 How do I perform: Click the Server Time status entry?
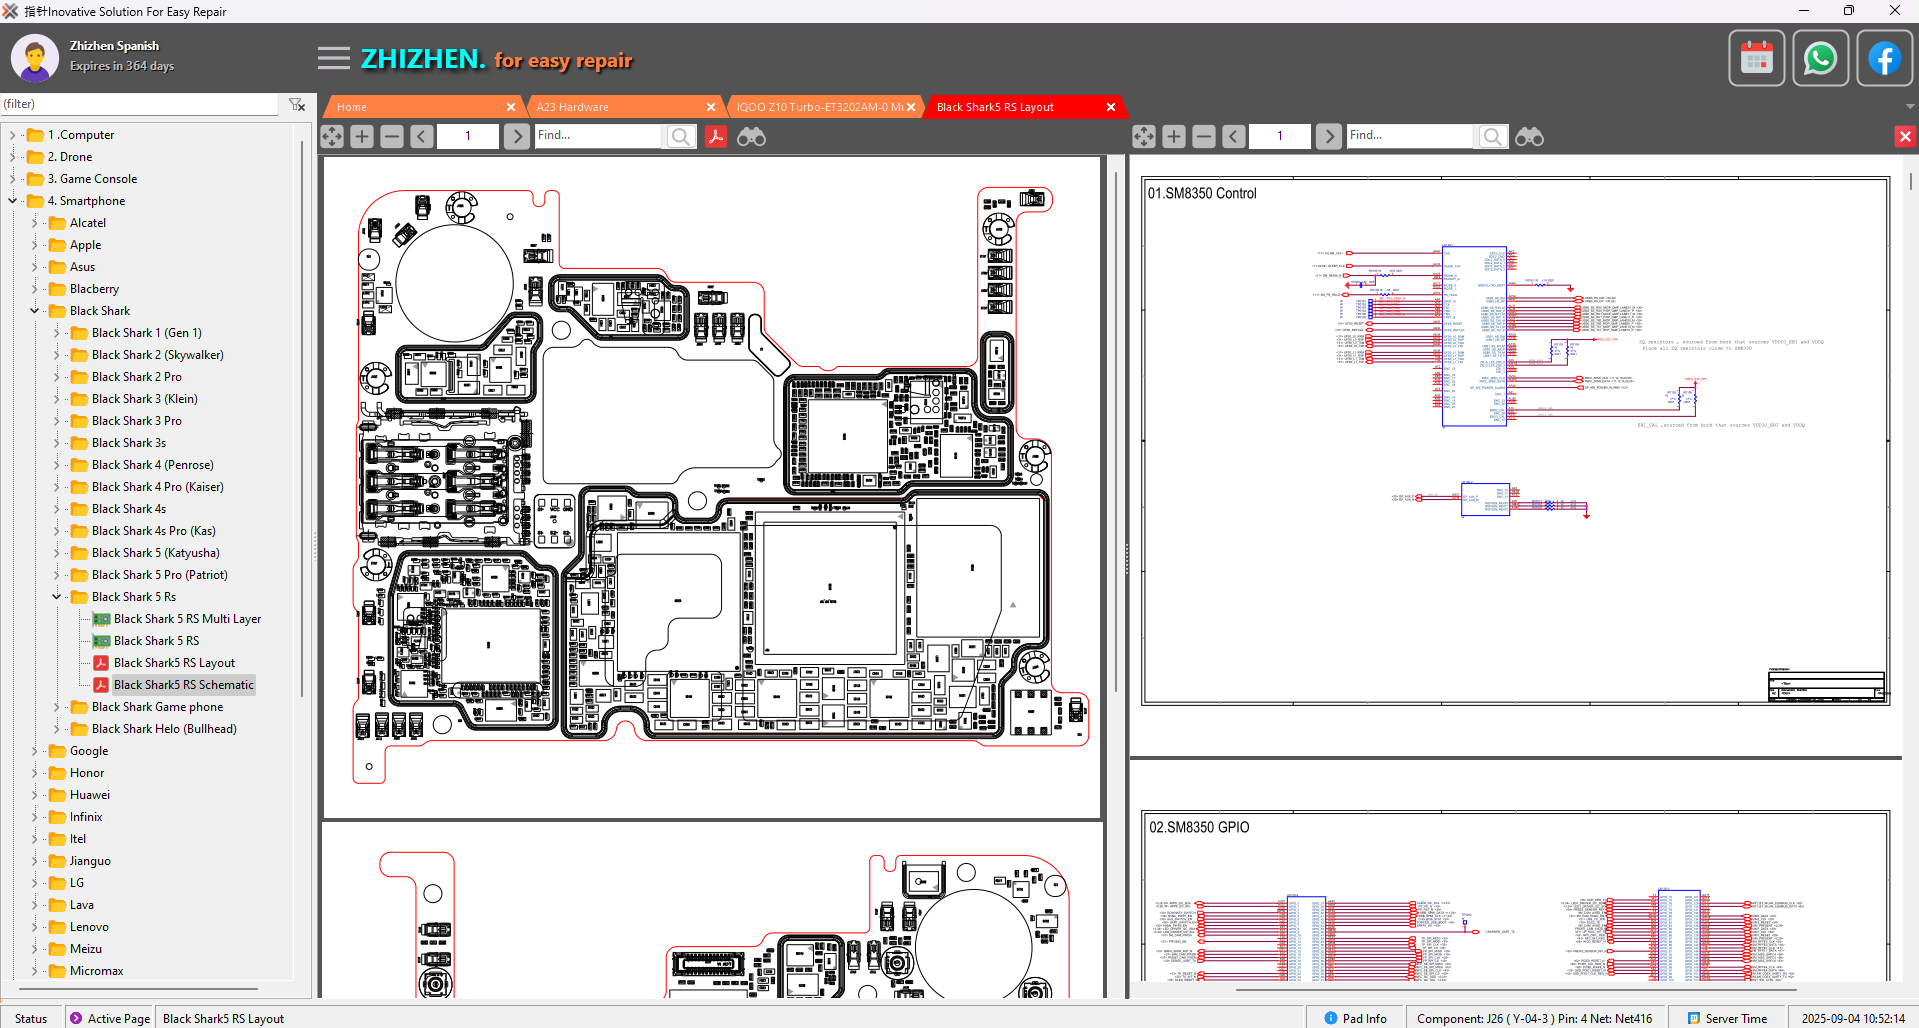(1728, 1018)
